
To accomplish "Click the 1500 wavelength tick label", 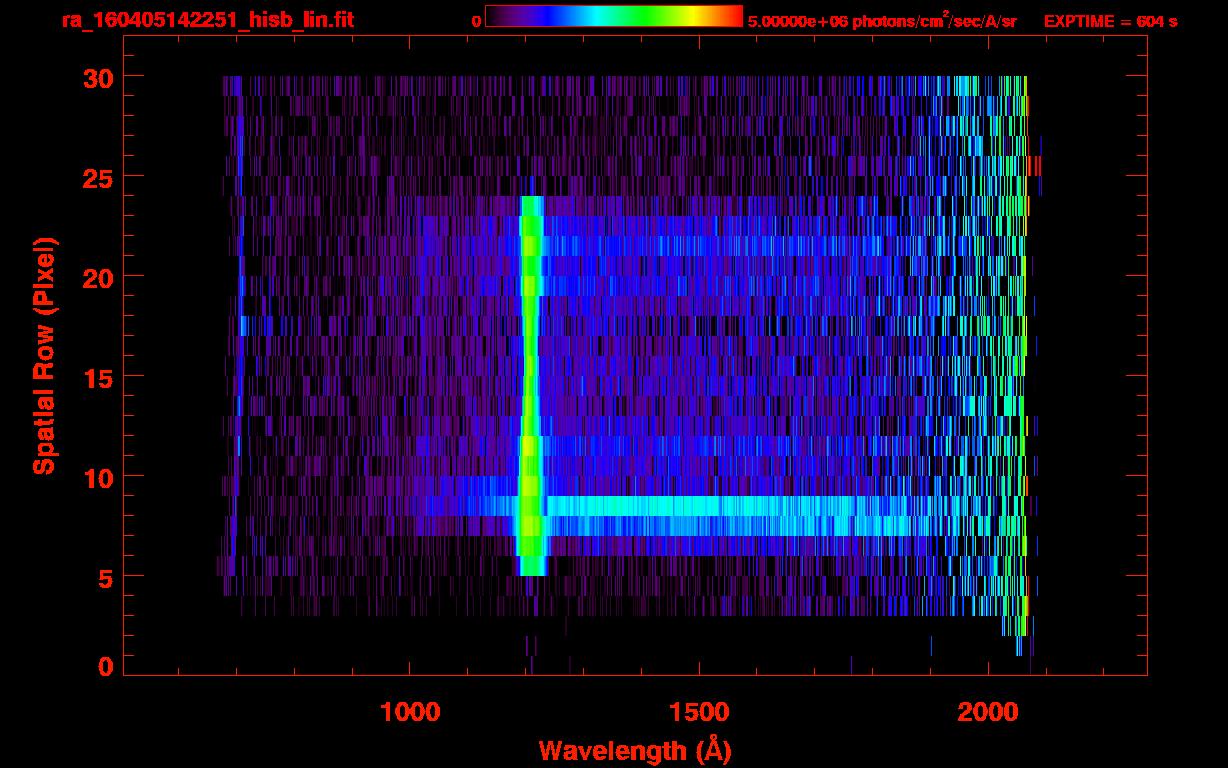I will pyautogui.click(x=699, y=711).
